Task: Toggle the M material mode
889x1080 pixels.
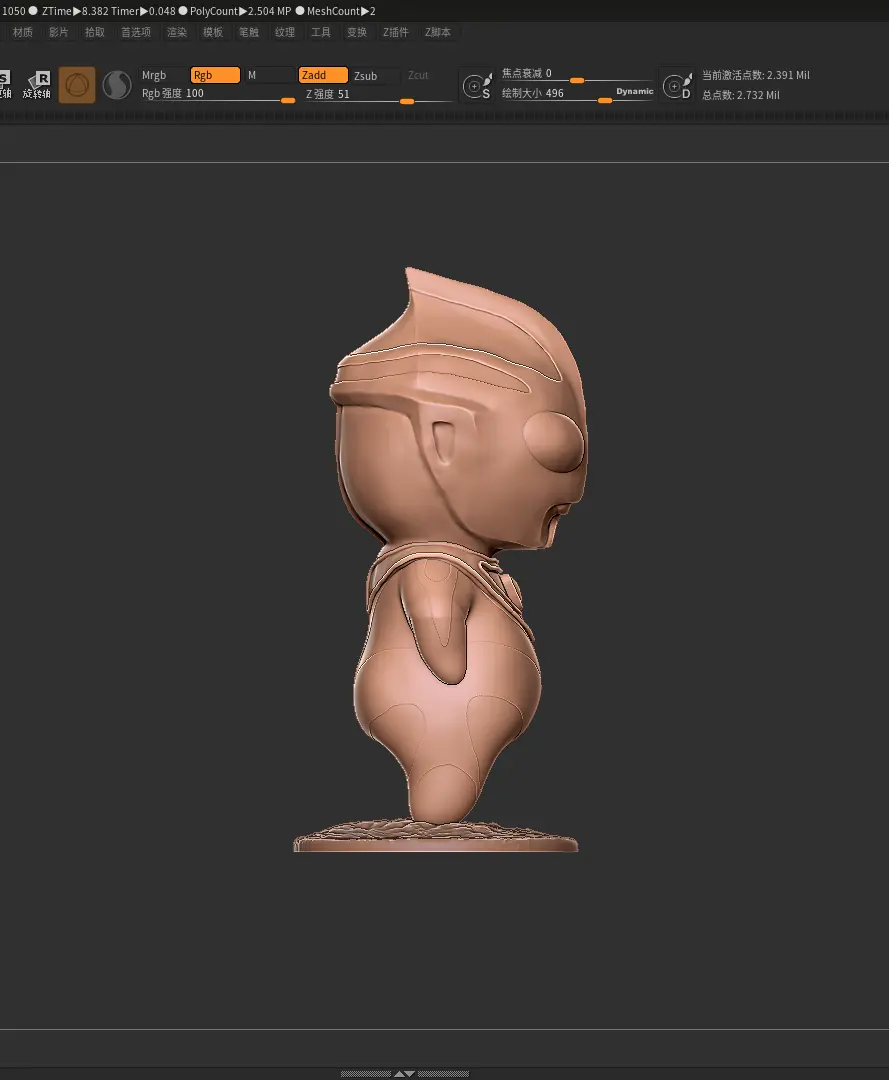Action: point(269,75)
